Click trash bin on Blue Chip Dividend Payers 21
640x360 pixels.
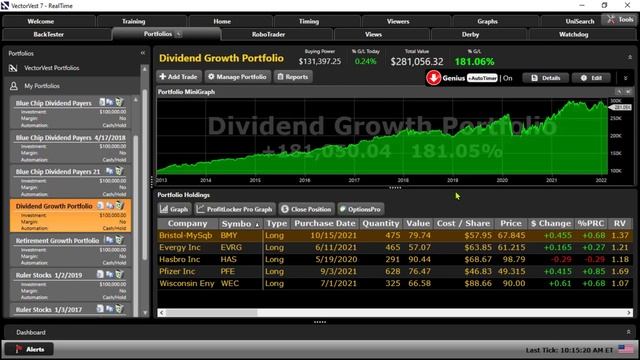pos(119,171)
